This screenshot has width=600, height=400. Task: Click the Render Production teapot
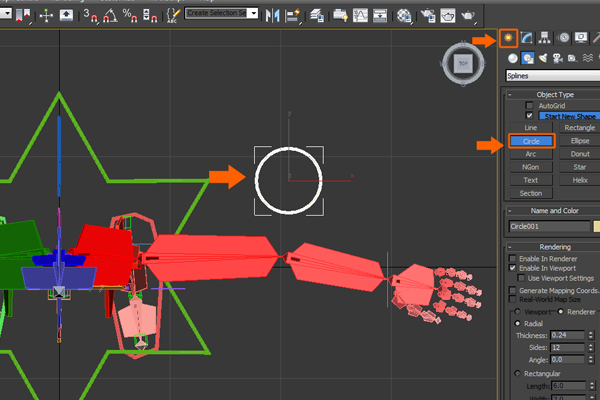click(x=468, y=16)
